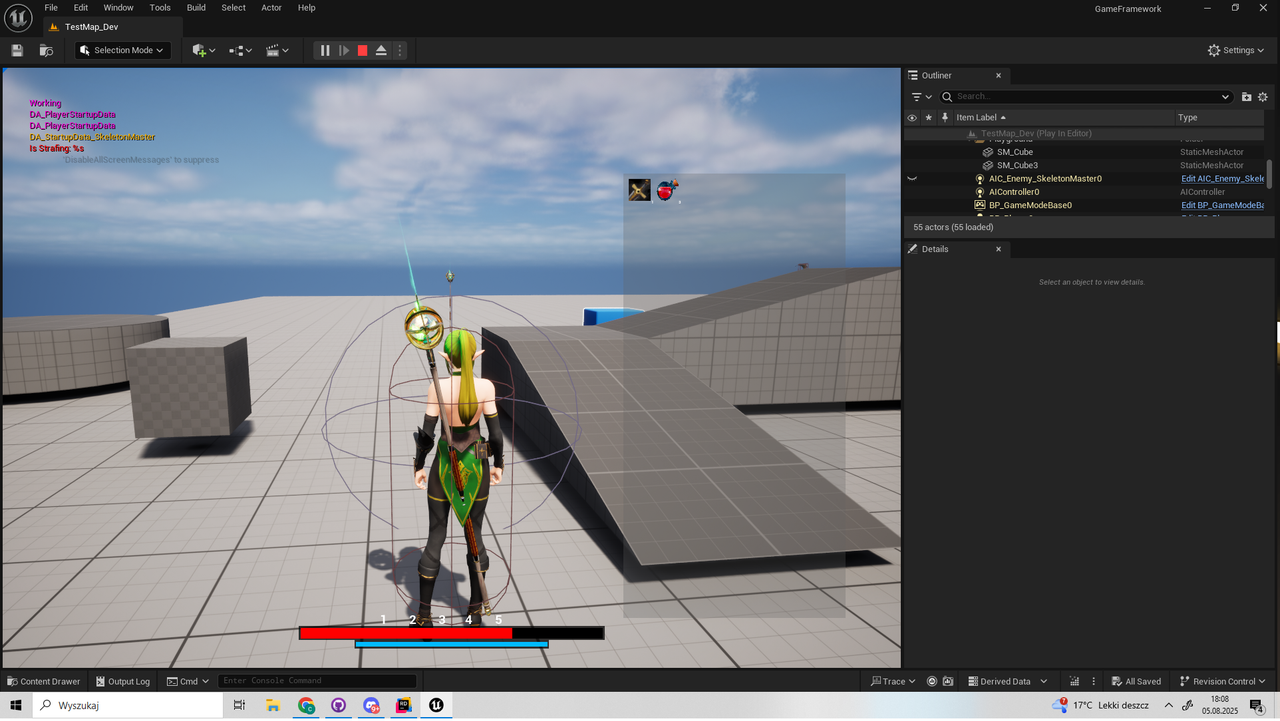Select the Details panel tab
Image resolution: width=1280 pixels, height=721 pixels.
pyautogui.click(x=935, y=249)
